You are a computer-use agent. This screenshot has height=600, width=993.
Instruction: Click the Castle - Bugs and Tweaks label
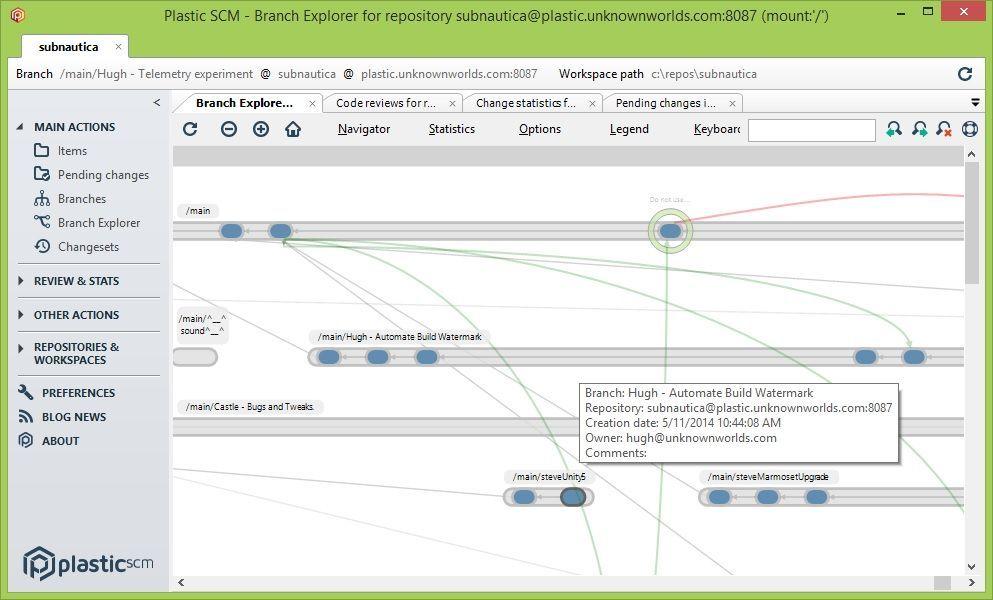click(x=250, y=407)
